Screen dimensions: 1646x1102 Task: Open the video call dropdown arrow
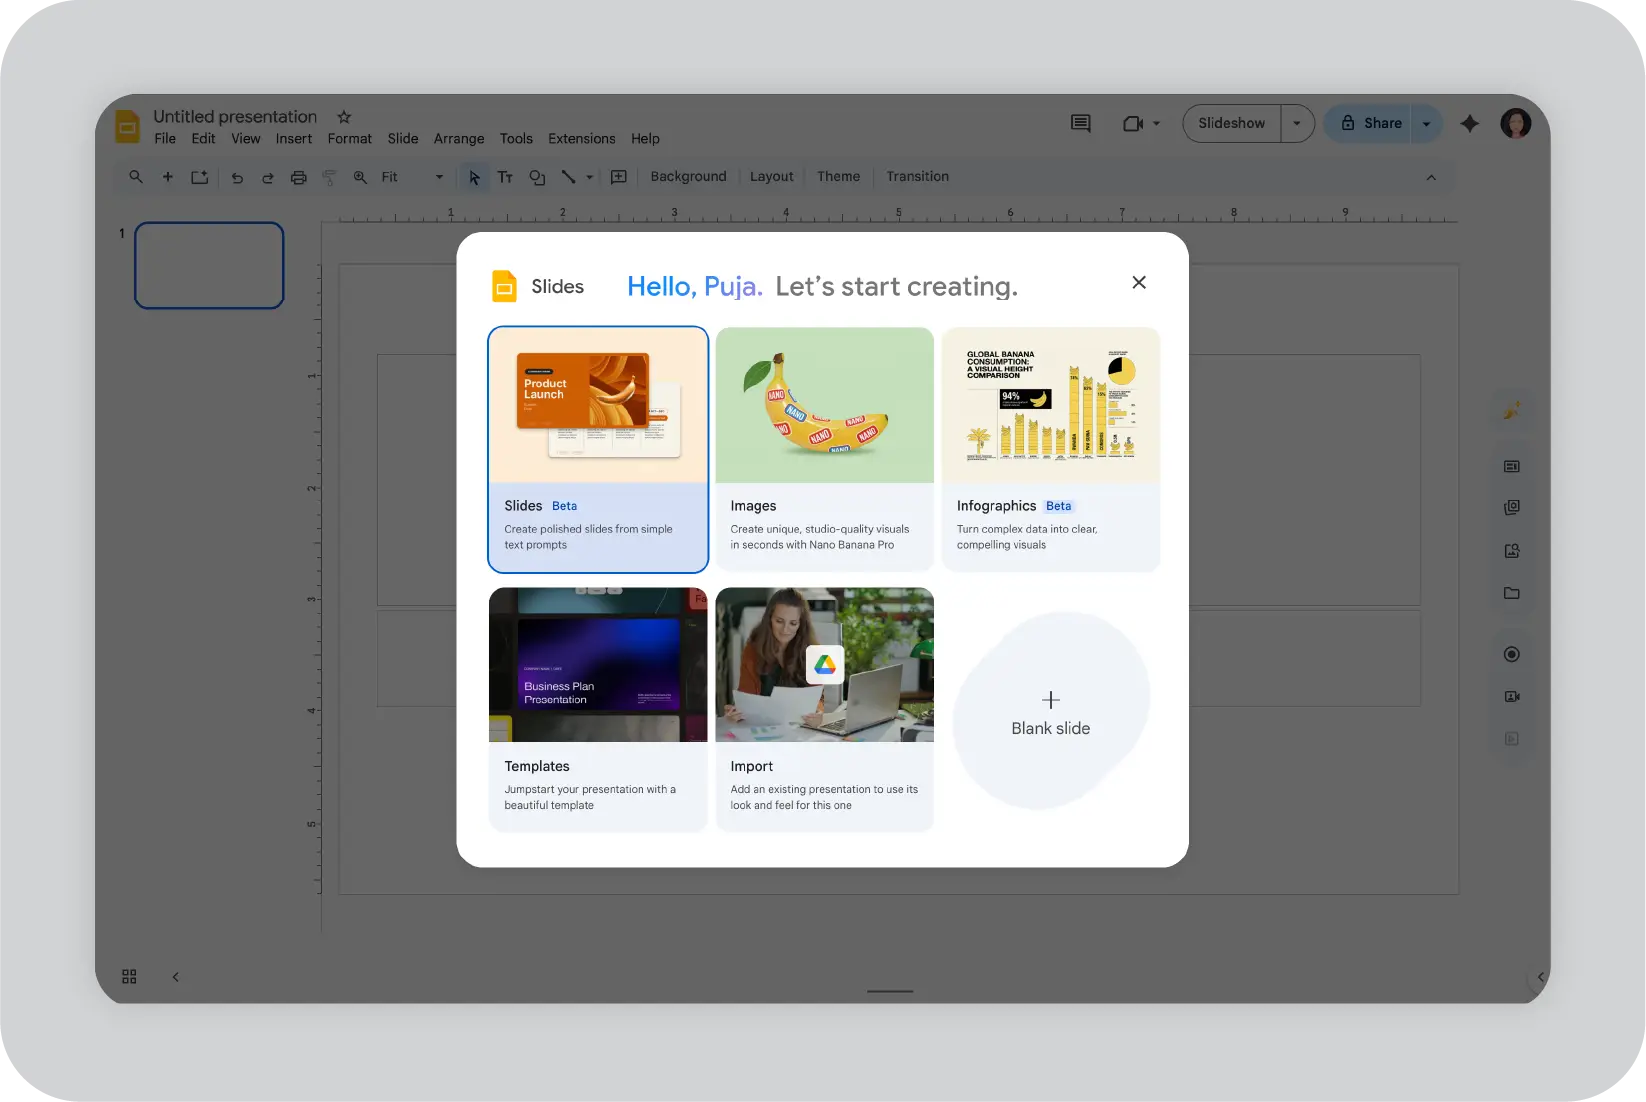tap(1157, 123)
